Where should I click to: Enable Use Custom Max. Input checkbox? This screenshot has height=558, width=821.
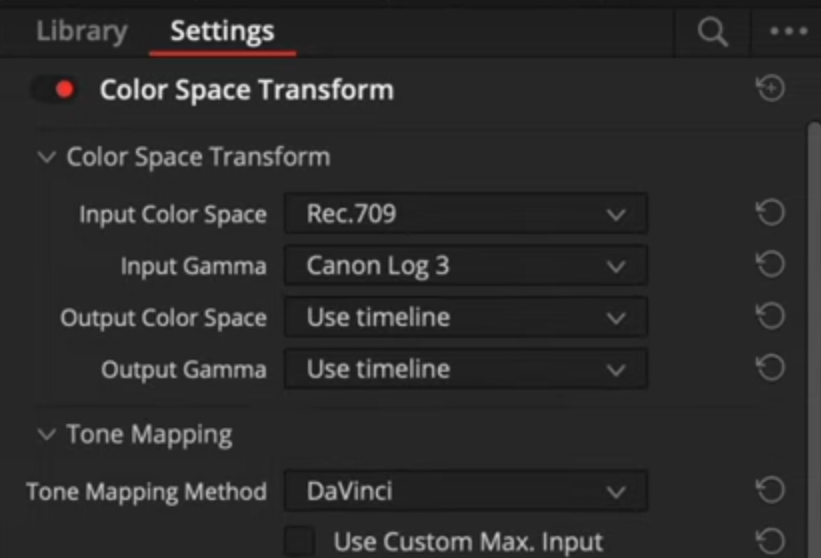pos(299,542)
